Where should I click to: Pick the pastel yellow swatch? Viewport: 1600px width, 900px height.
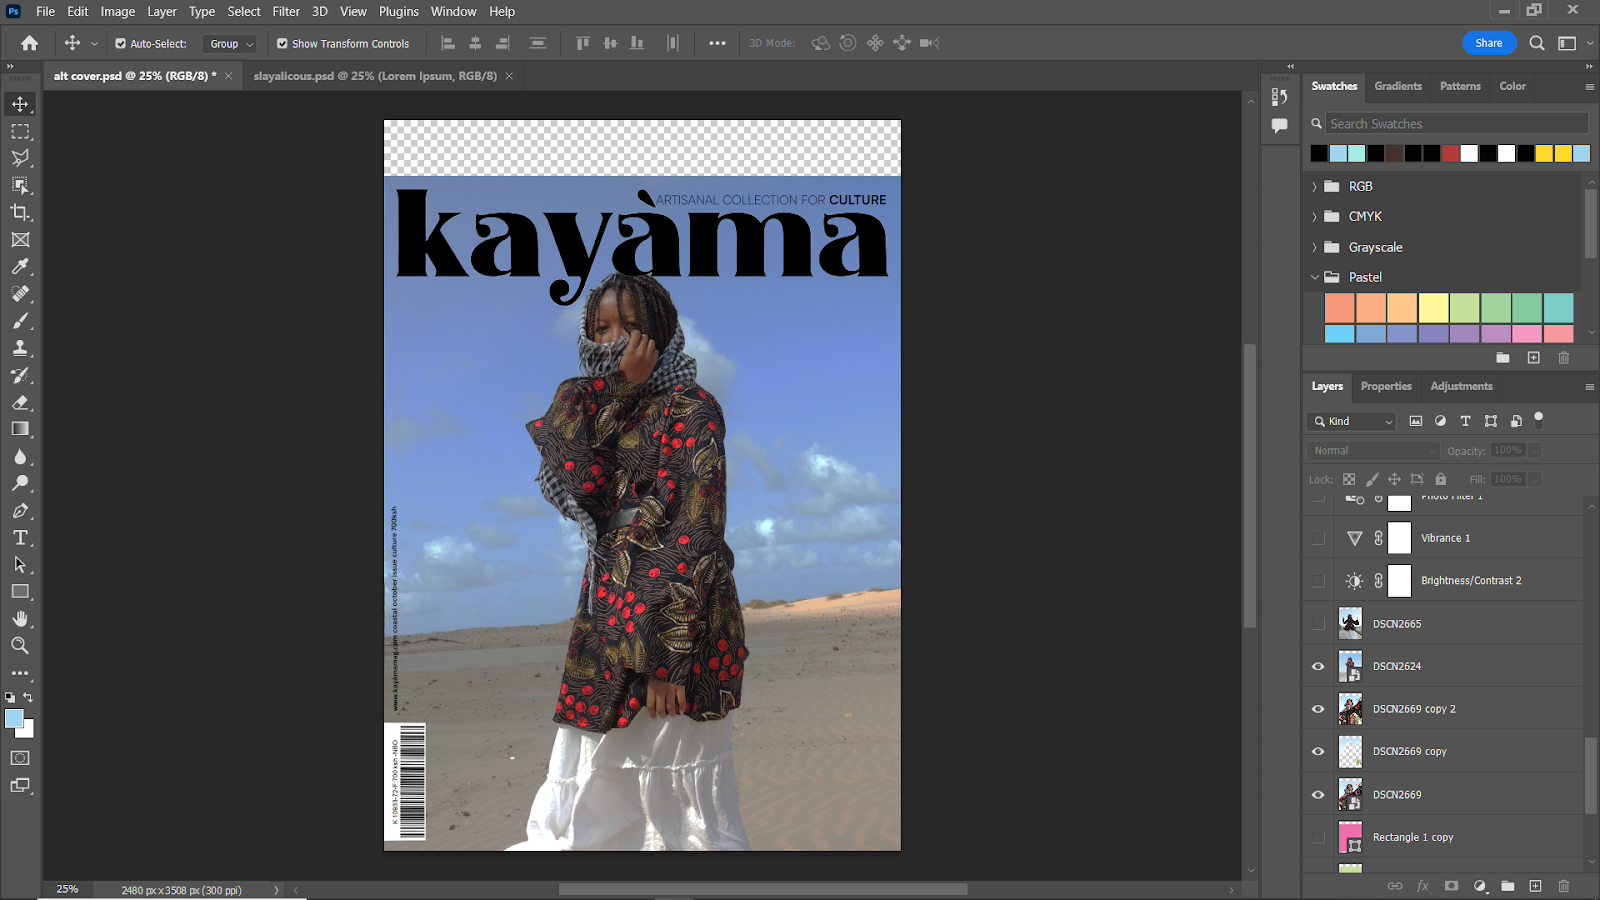[1433, 308]
